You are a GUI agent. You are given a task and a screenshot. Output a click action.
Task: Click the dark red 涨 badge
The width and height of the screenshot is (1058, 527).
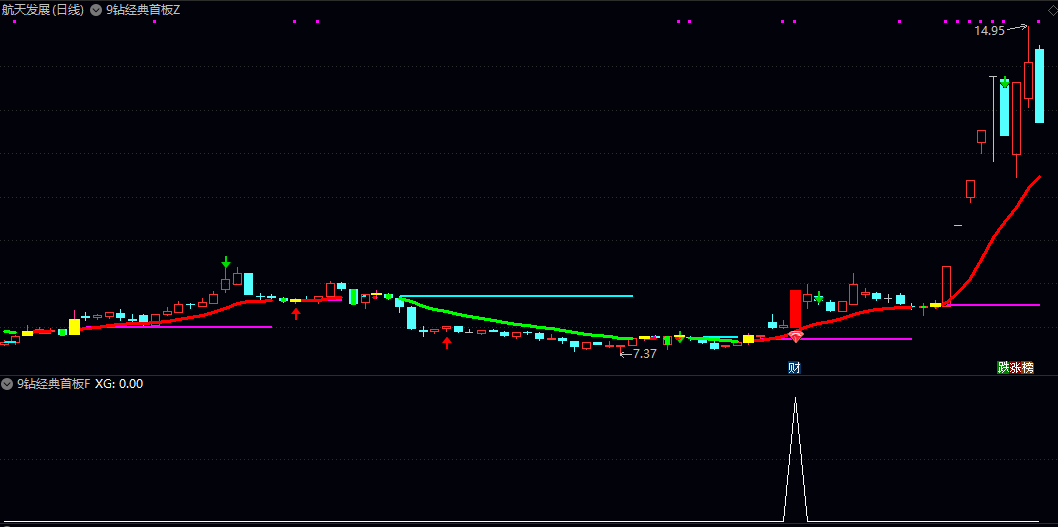point(1015,368)
